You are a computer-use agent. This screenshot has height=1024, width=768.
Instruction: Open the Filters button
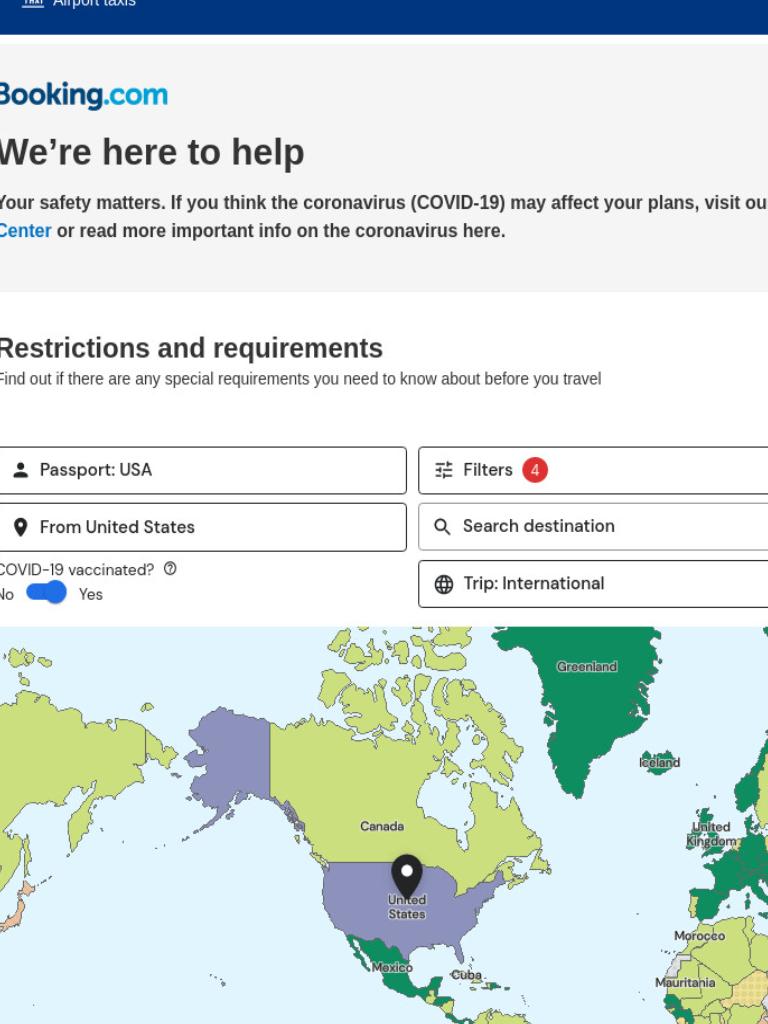pyautogui.click(x=593, y=470)
